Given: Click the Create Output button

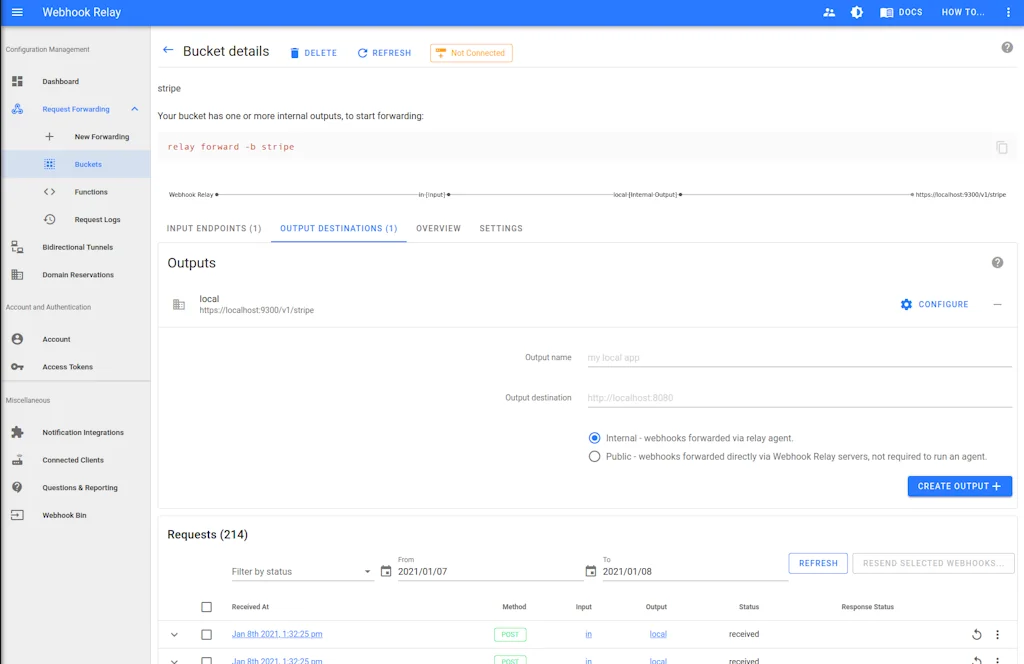Looking at the screenshot, I should (959, 486).
